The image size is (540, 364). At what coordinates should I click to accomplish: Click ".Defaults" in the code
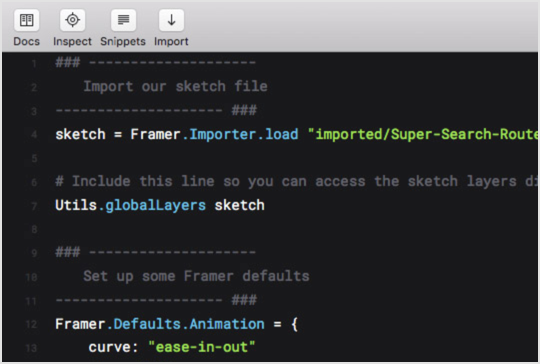click(144, 324)
